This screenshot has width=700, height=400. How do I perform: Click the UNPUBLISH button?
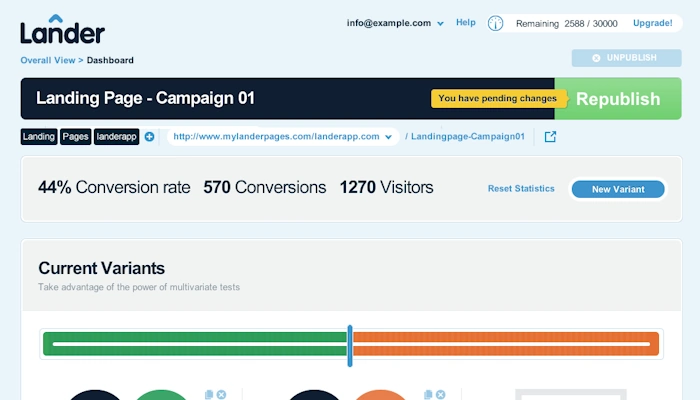tap(626, 58)
